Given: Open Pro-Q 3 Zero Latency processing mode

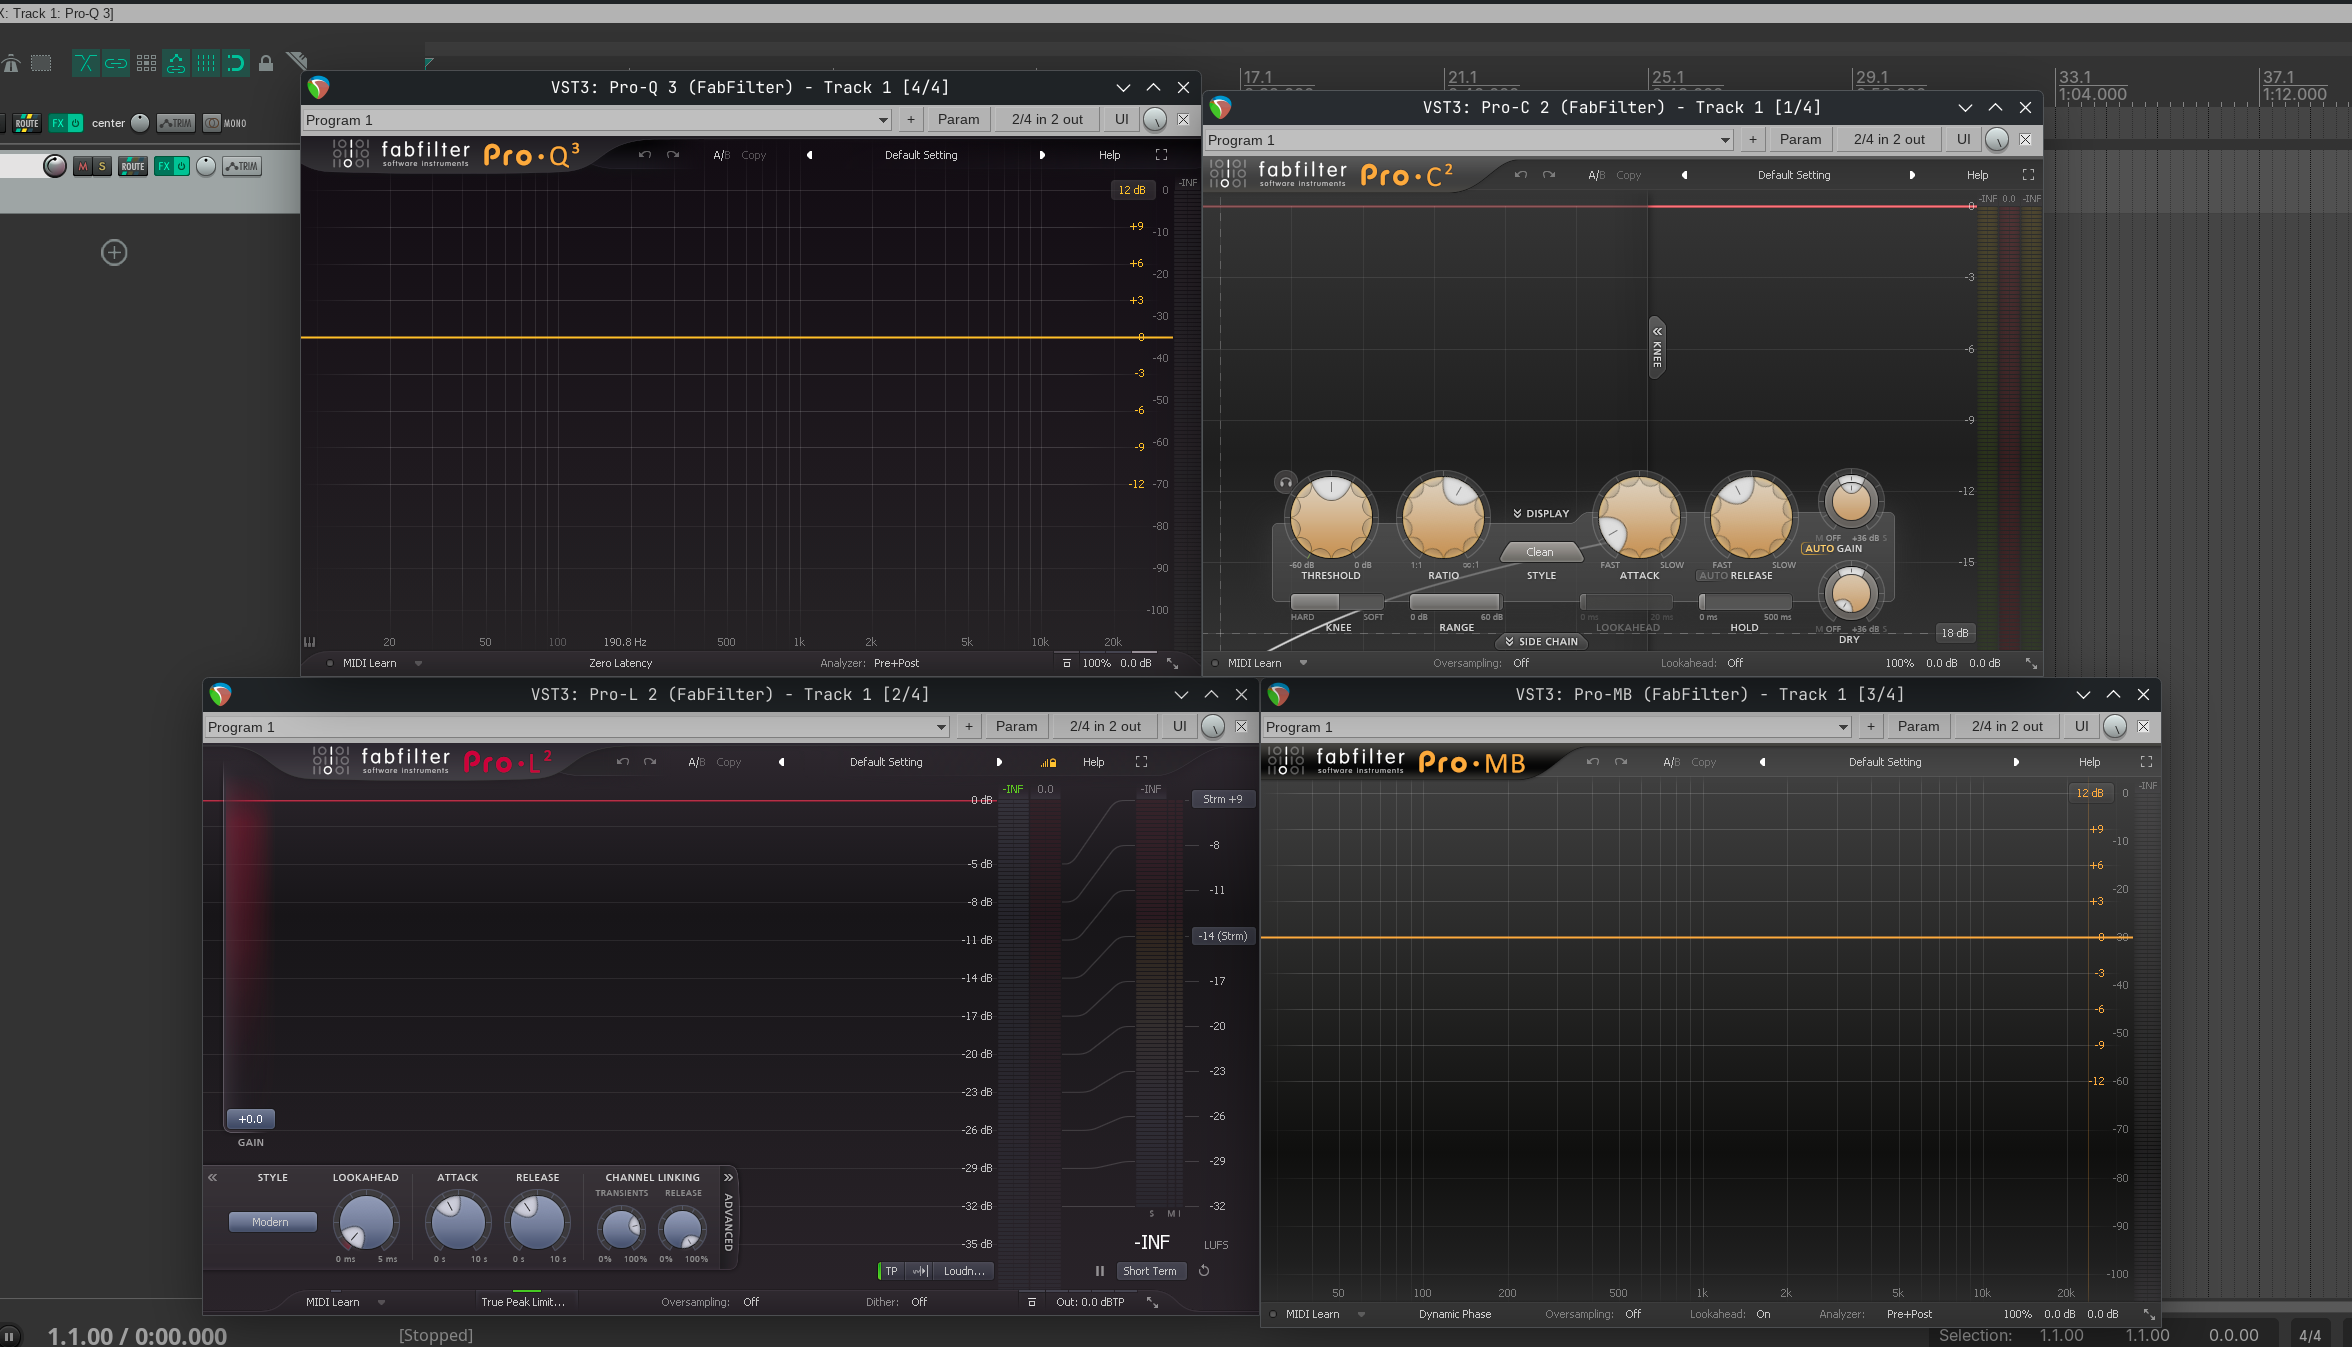Looking at the screenshot, I should (x=620, y=663).
